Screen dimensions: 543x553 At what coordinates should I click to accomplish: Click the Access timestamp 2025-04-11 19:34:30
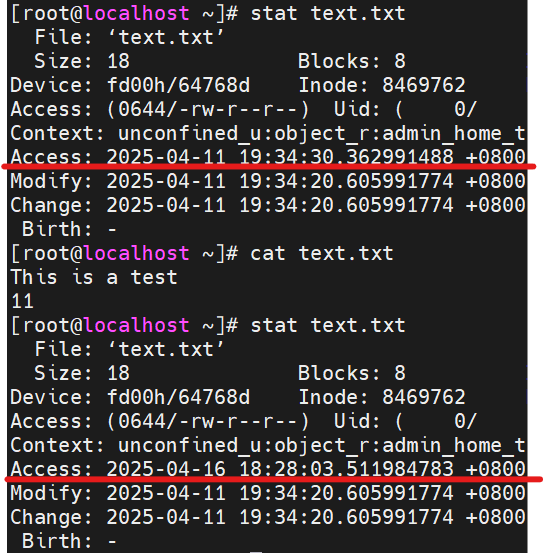(316, 157)
